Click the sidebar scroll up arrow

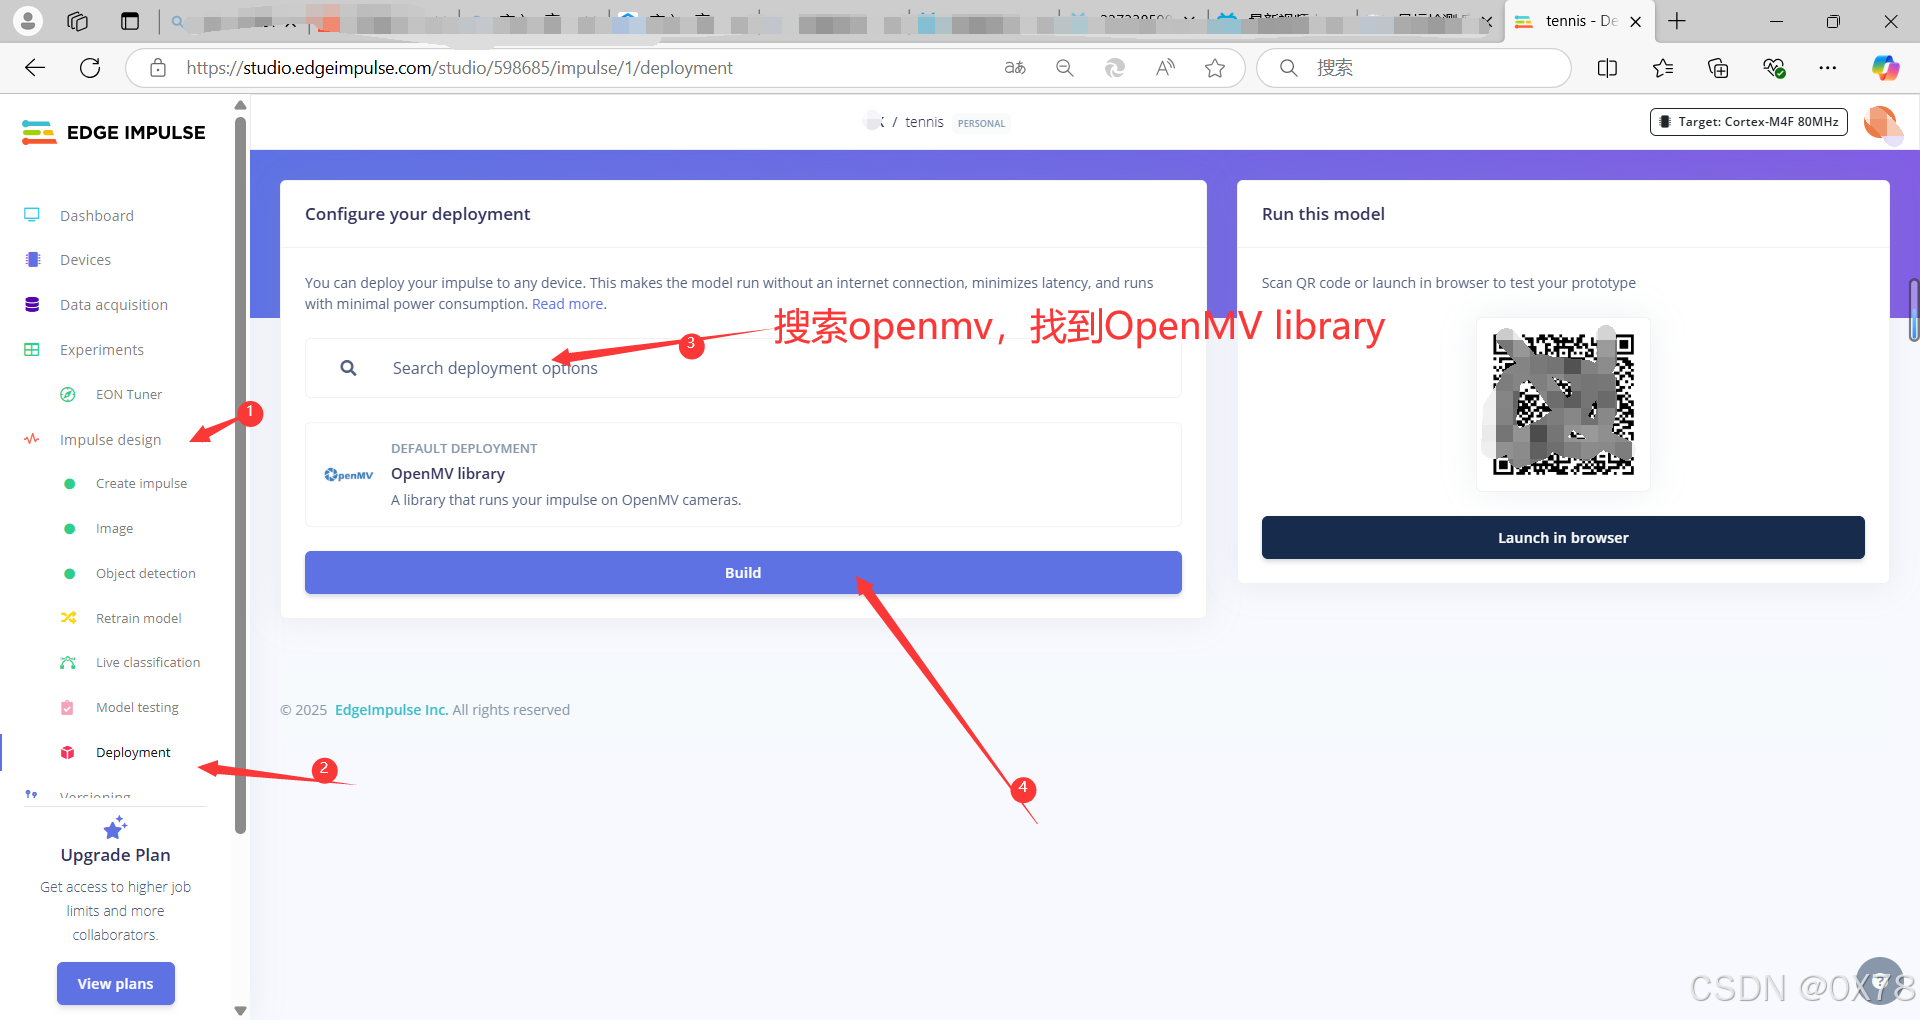[x=240, y=104]
